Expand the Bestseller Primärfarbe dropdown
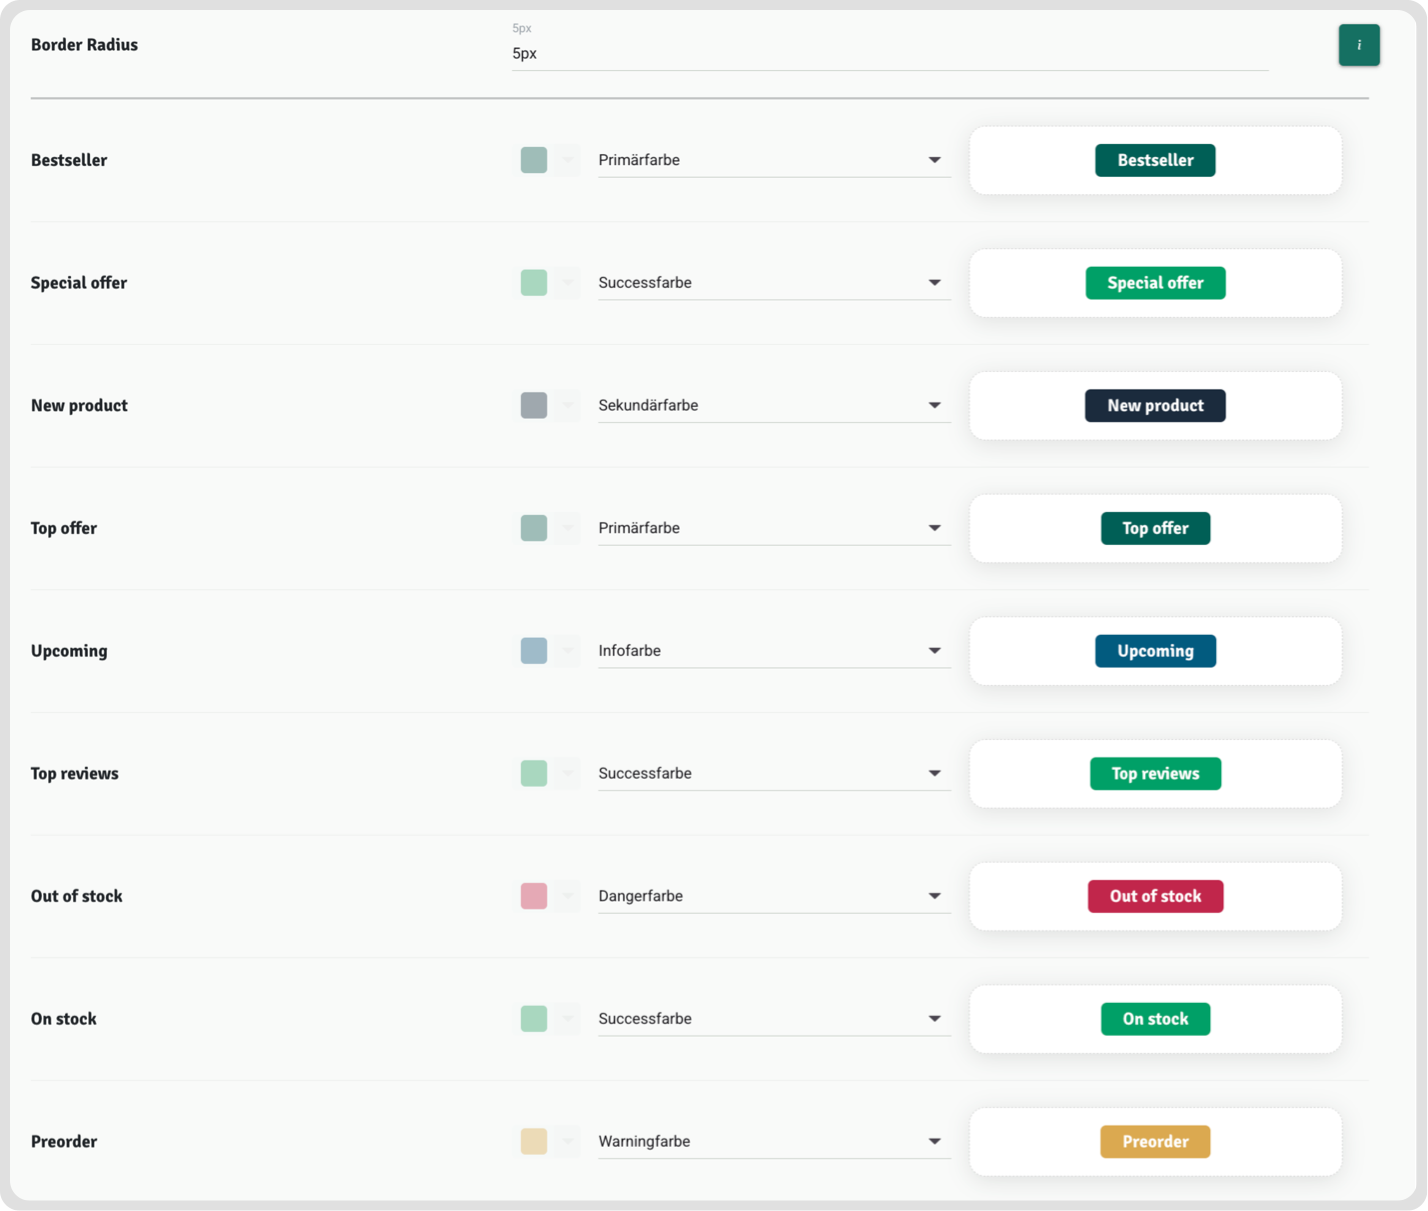Screen dimensions: 1428x1211 (773, 160)
